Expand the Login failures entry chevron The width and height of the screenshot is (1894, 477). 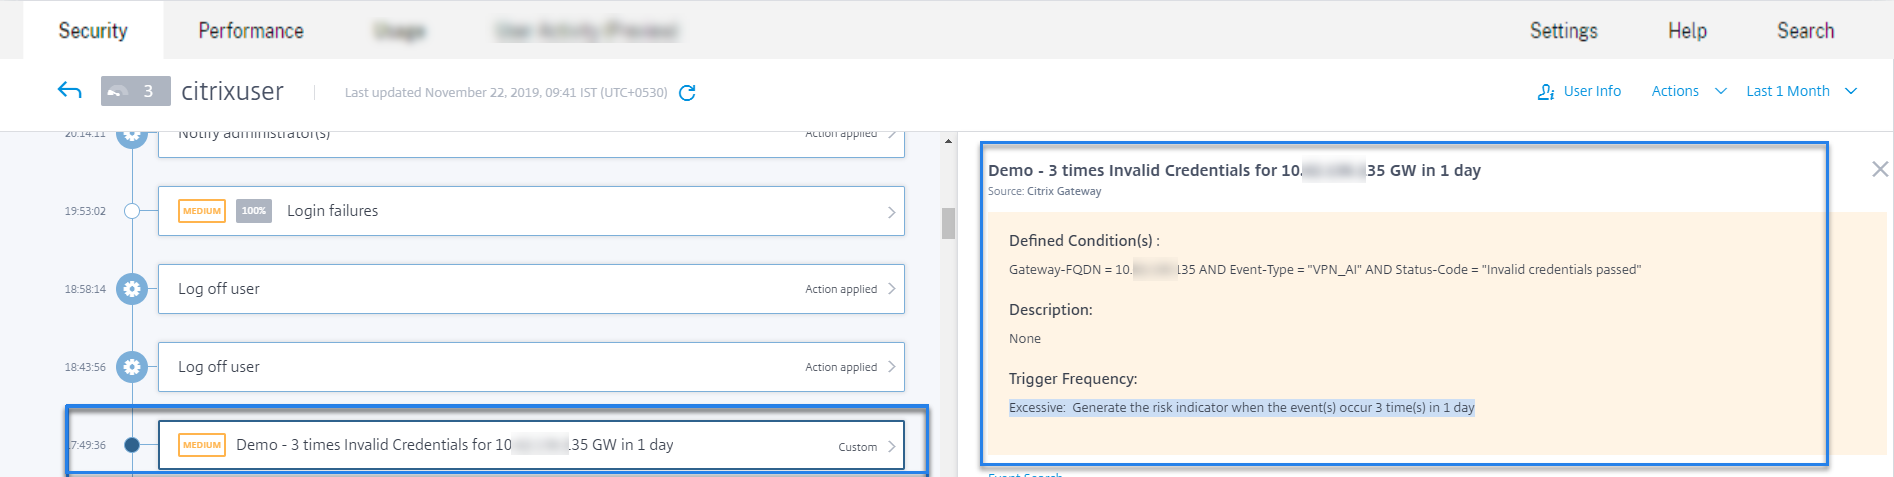891,212
